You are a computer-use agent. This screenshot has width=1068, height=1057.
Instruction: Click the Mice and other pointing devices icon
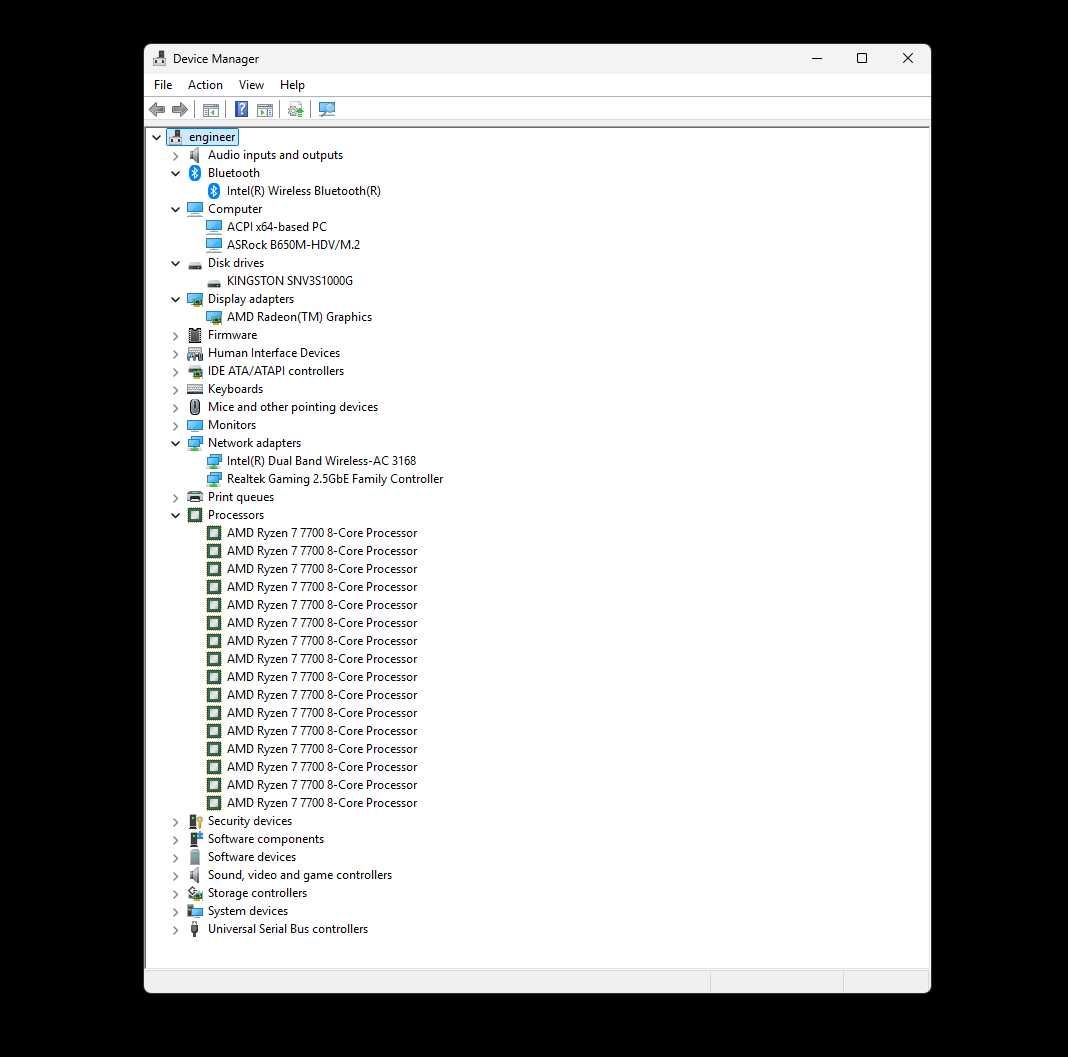(195, 407)
